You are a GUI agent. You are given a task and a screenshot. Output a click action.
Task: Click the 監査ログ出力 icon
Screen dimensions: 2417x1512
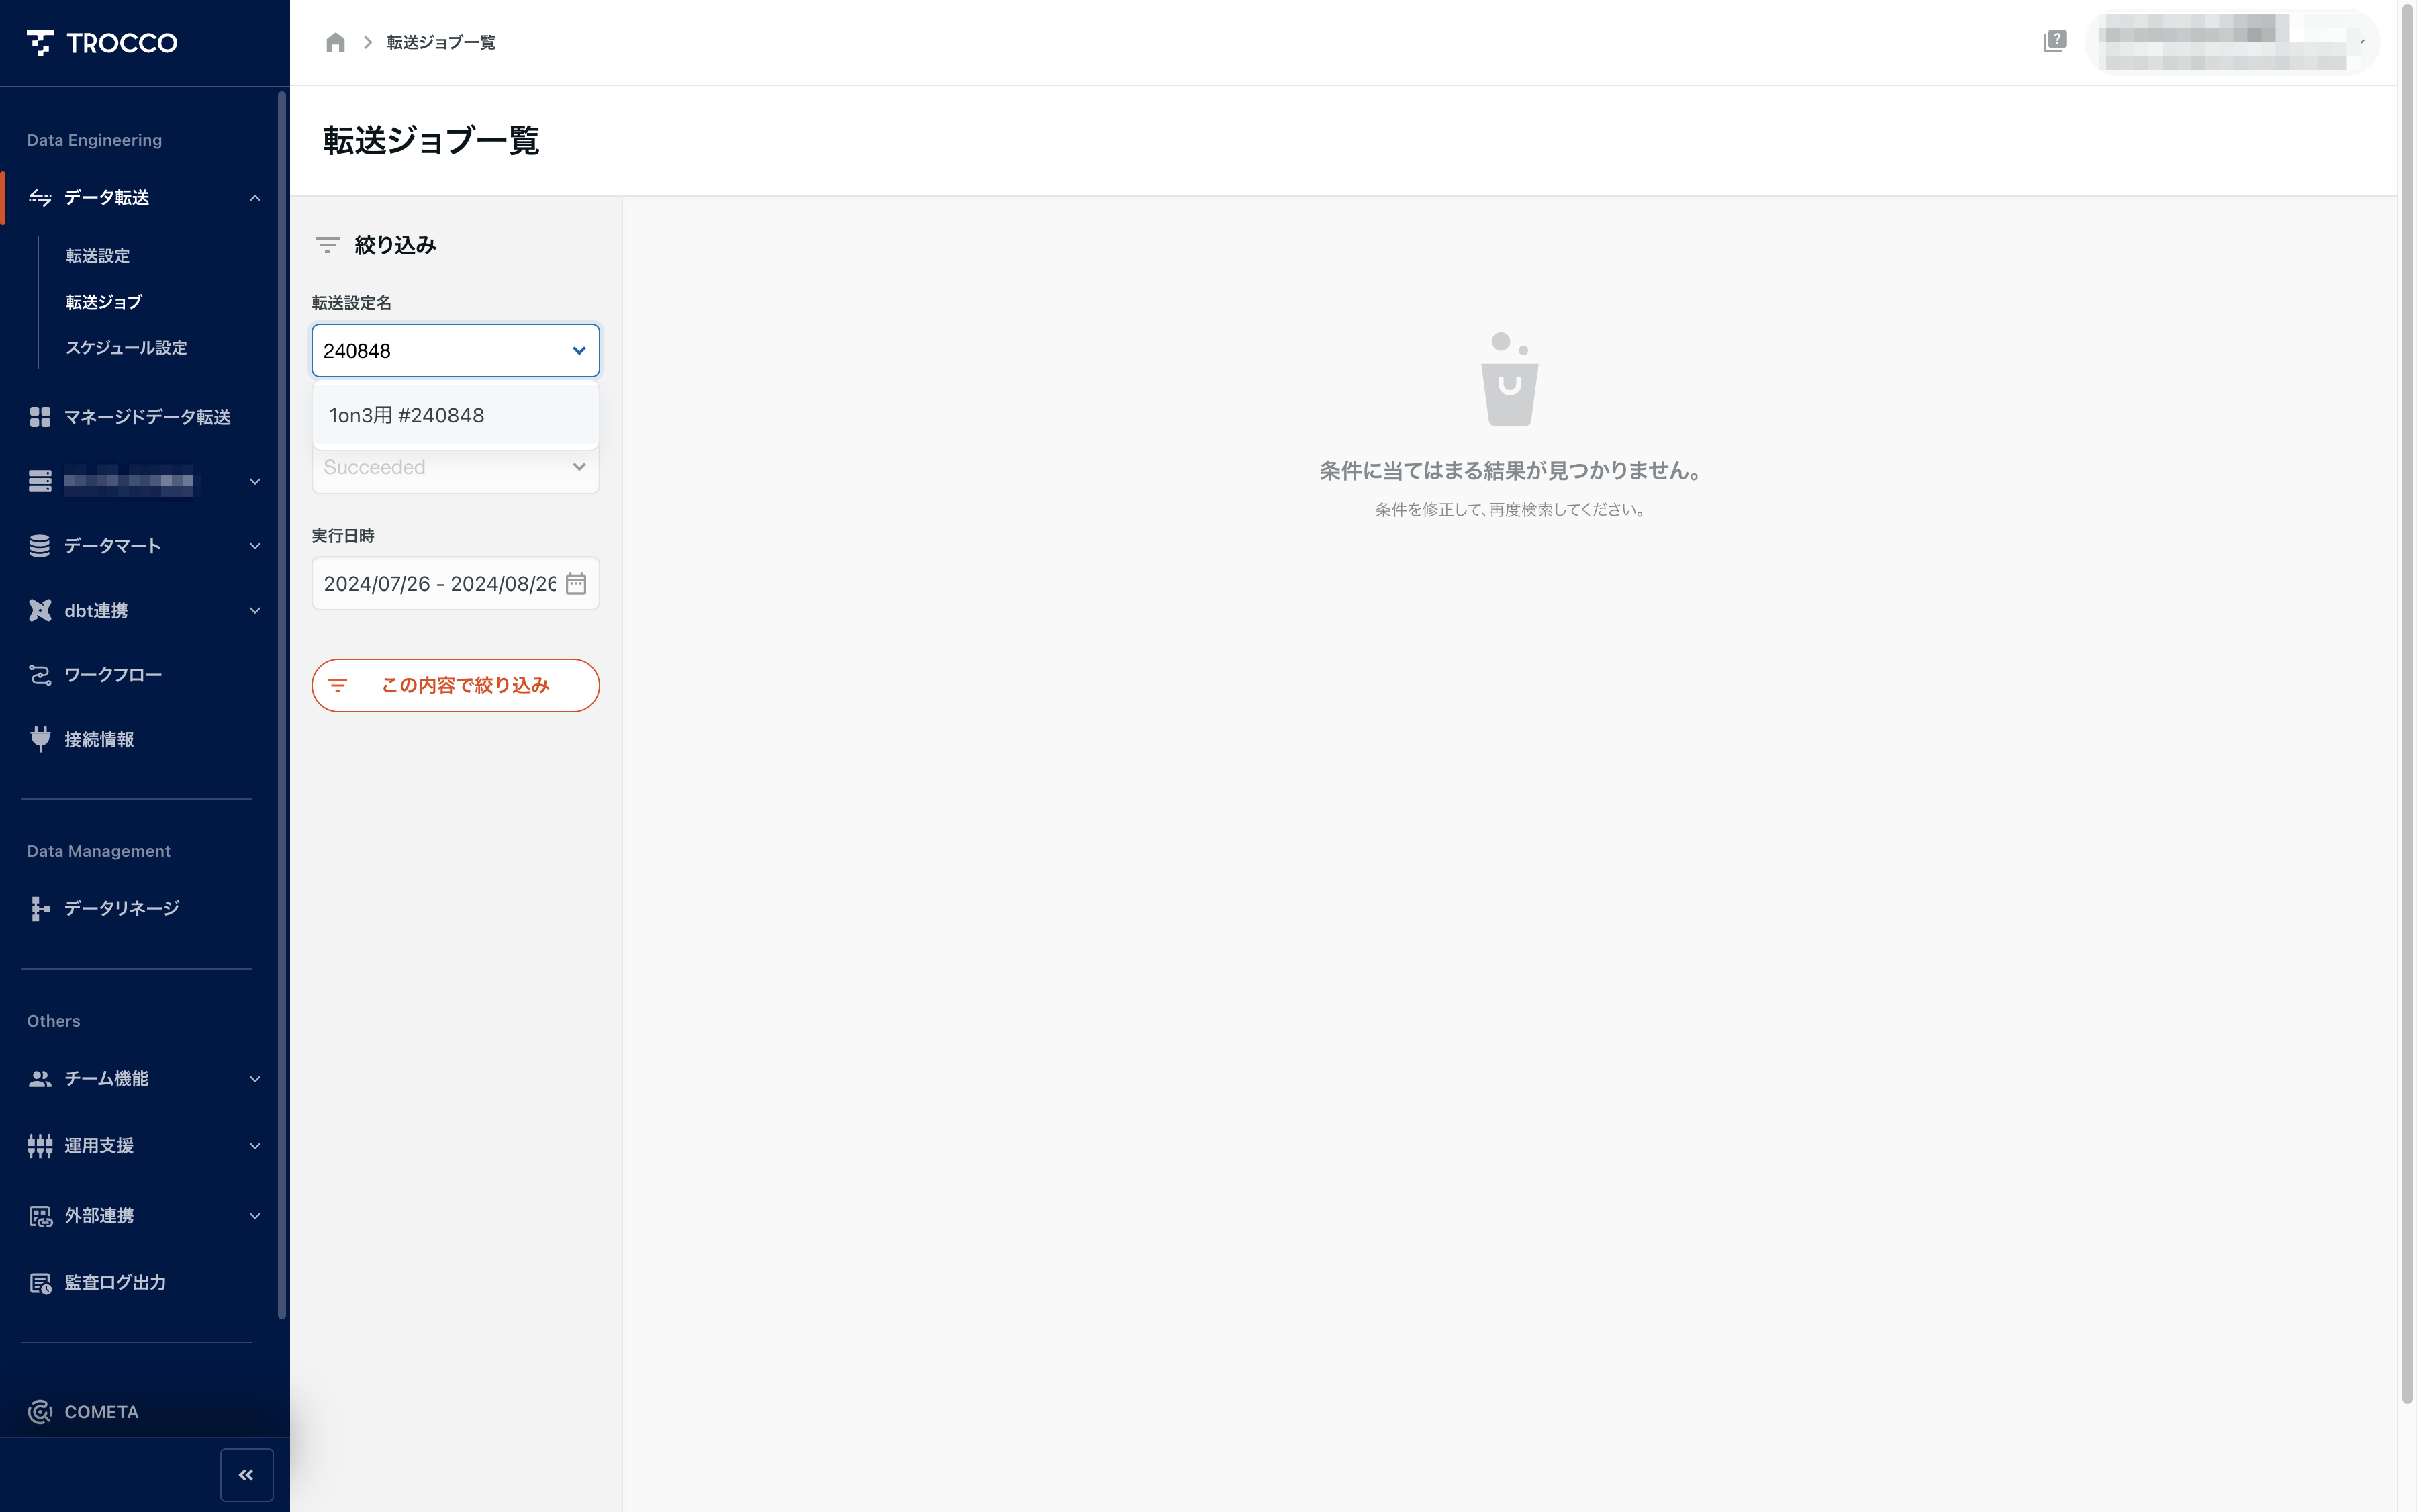(38, 1282)
